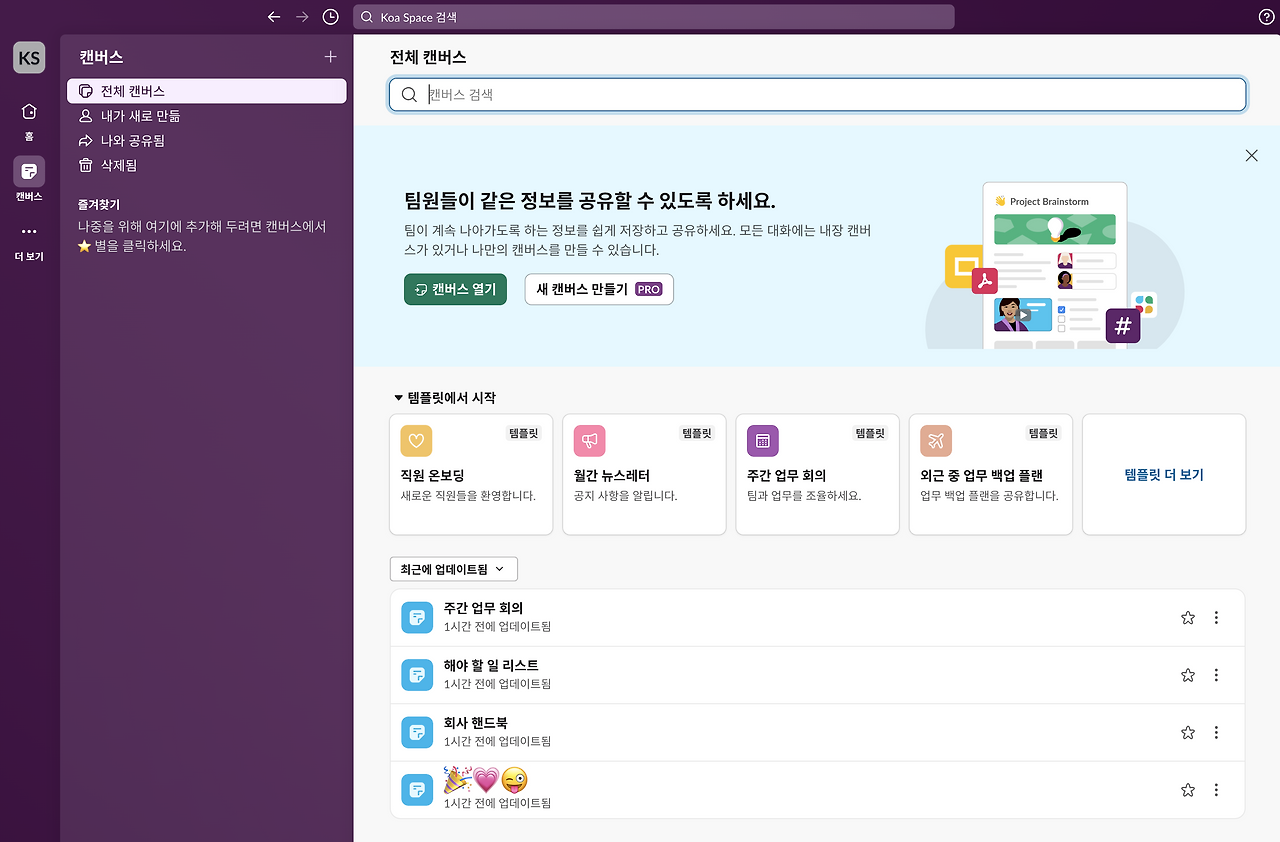Screen dimensions: 1280x842
Task: Click the 캔버스 열기 button
Action: pos(455,289)
